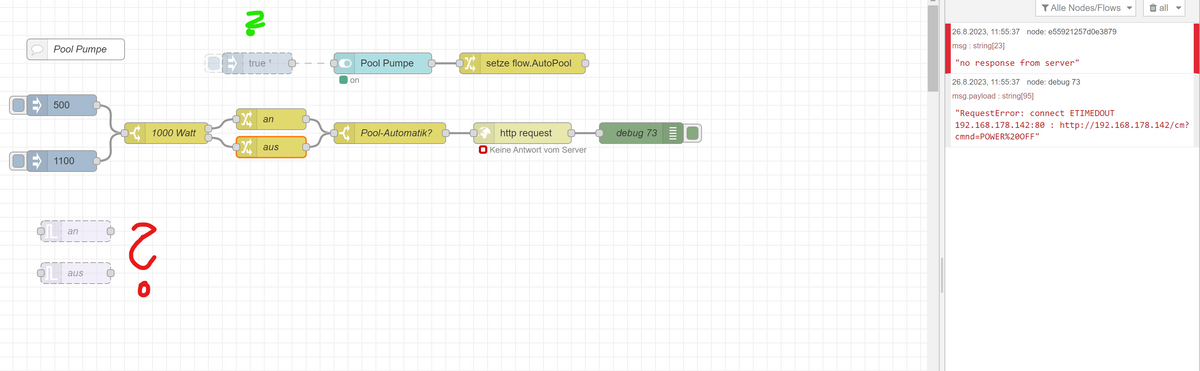Click the input port of debug 73
Image resolution: width=1200 pixels, height=371 pixels.
pyautogui.click(x=598, y=133)
